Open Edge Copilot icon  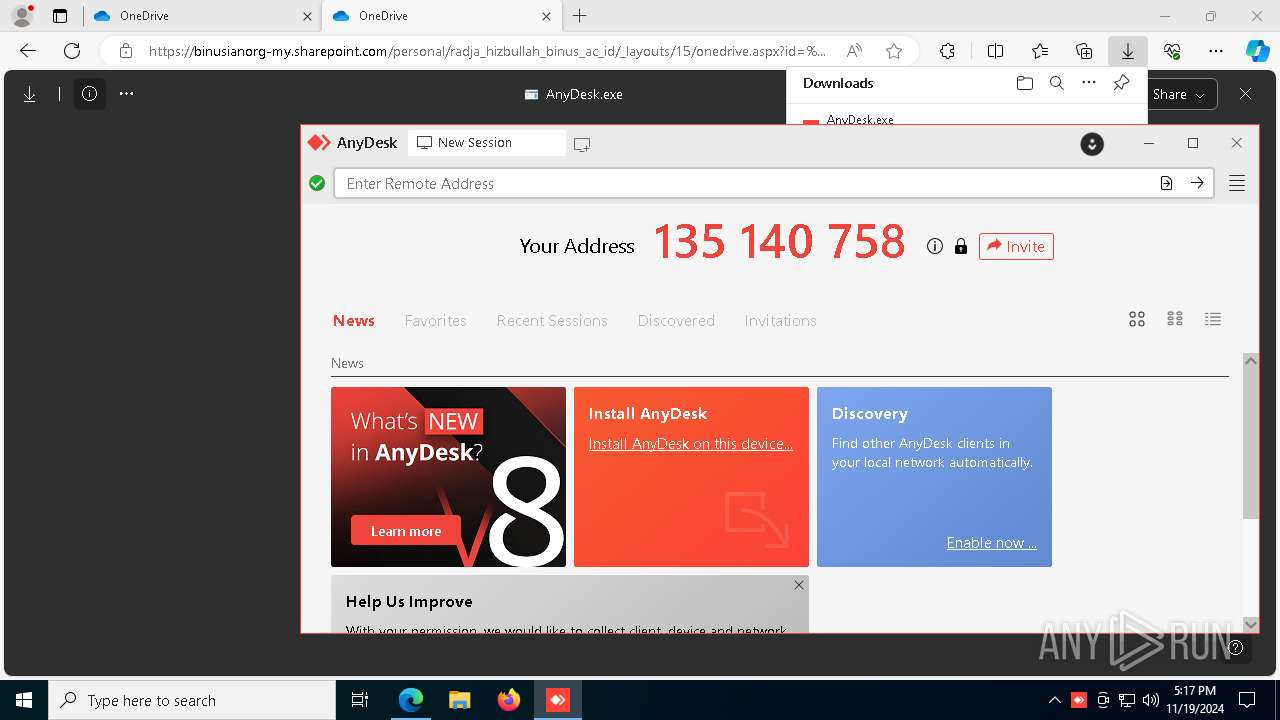pos(1257,51)
